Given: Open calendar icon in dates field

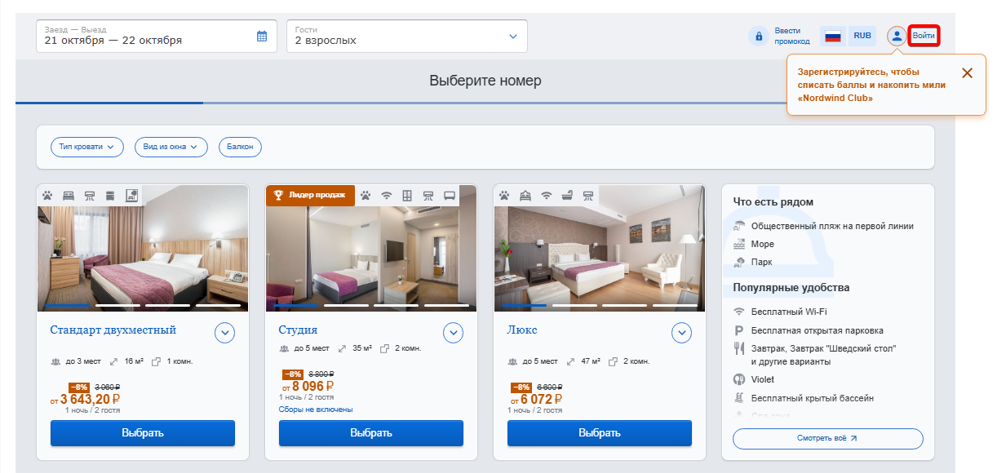Looking at the screenshot, I should [262, 36].
